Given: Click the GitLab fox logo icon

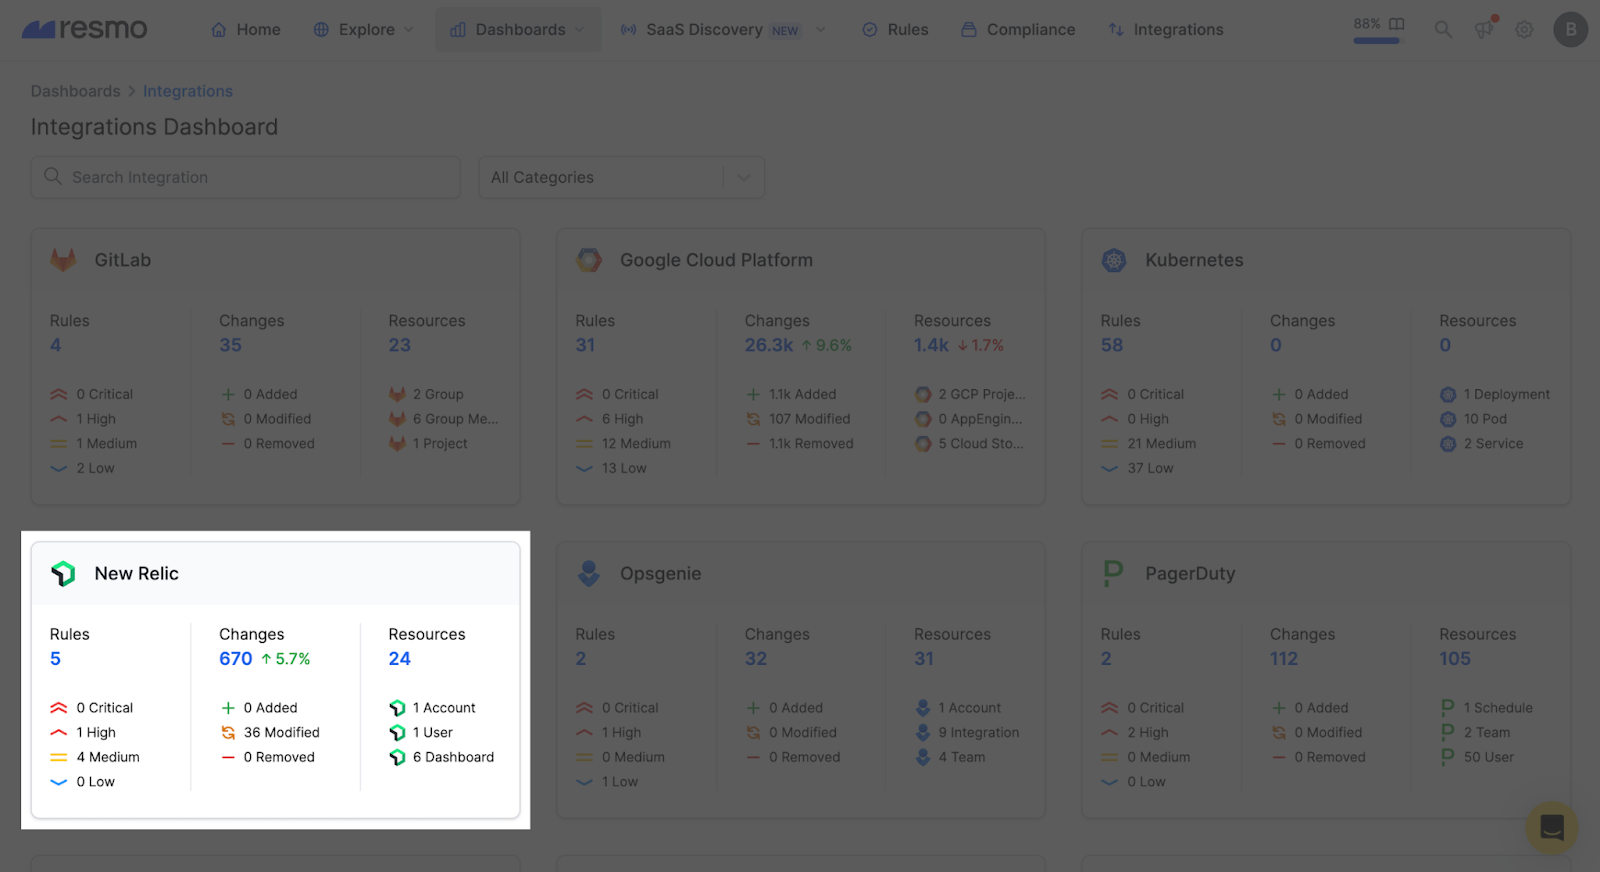Looking at the screenshot, I should (64, 260).
